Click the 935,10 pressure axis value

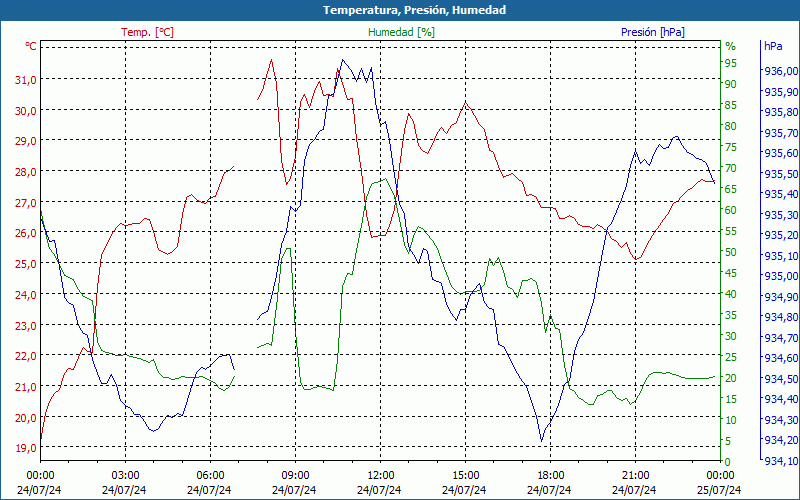click(x=781, y=256)
